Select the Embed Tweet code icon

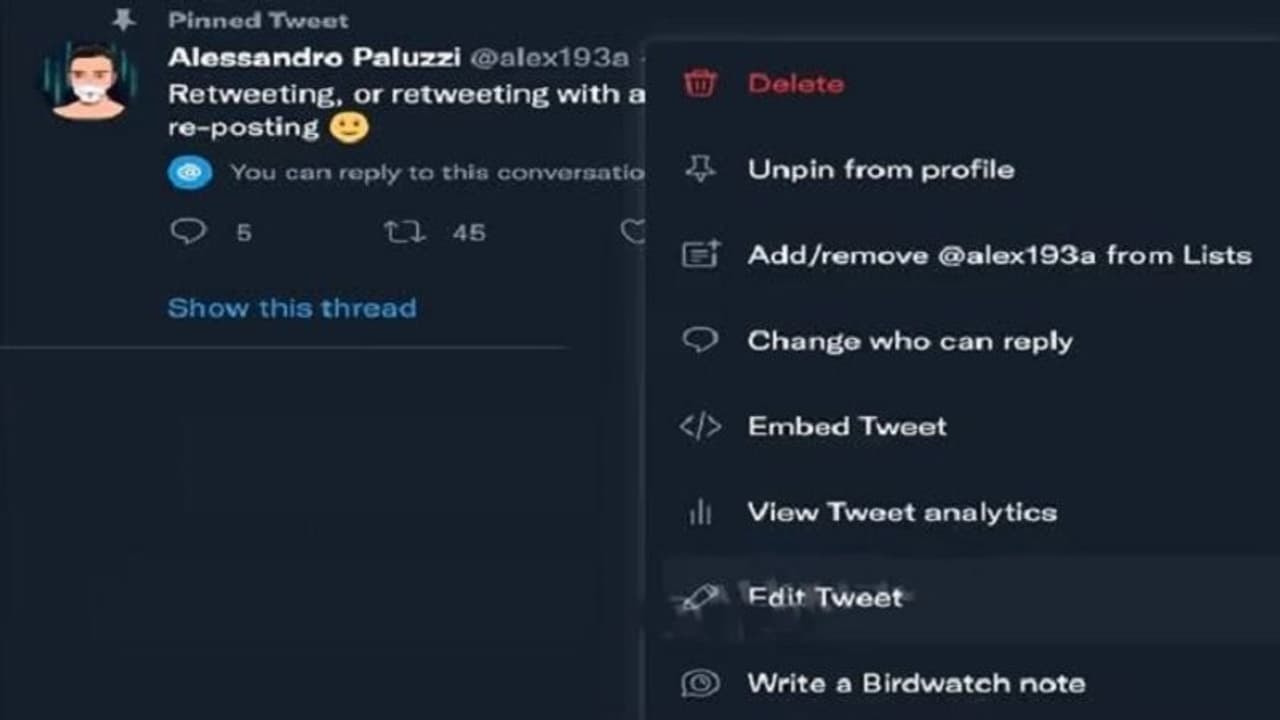tap(702, 426)
